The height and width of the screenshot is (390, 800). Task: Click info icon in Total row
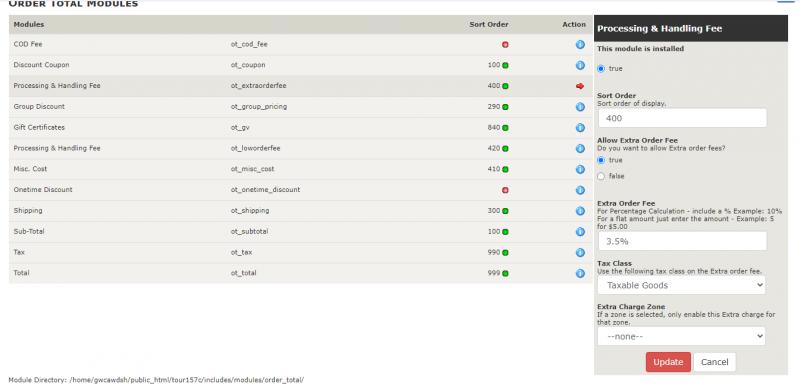(x=580, y=273)
